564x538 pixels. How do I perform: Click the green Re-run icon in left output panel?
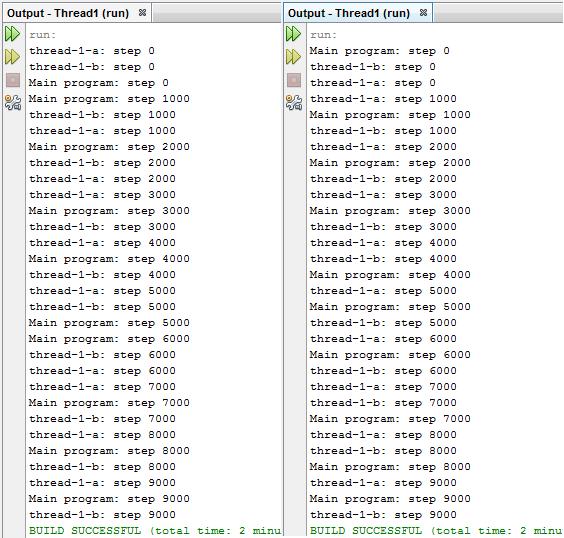(x=13, y=34)
